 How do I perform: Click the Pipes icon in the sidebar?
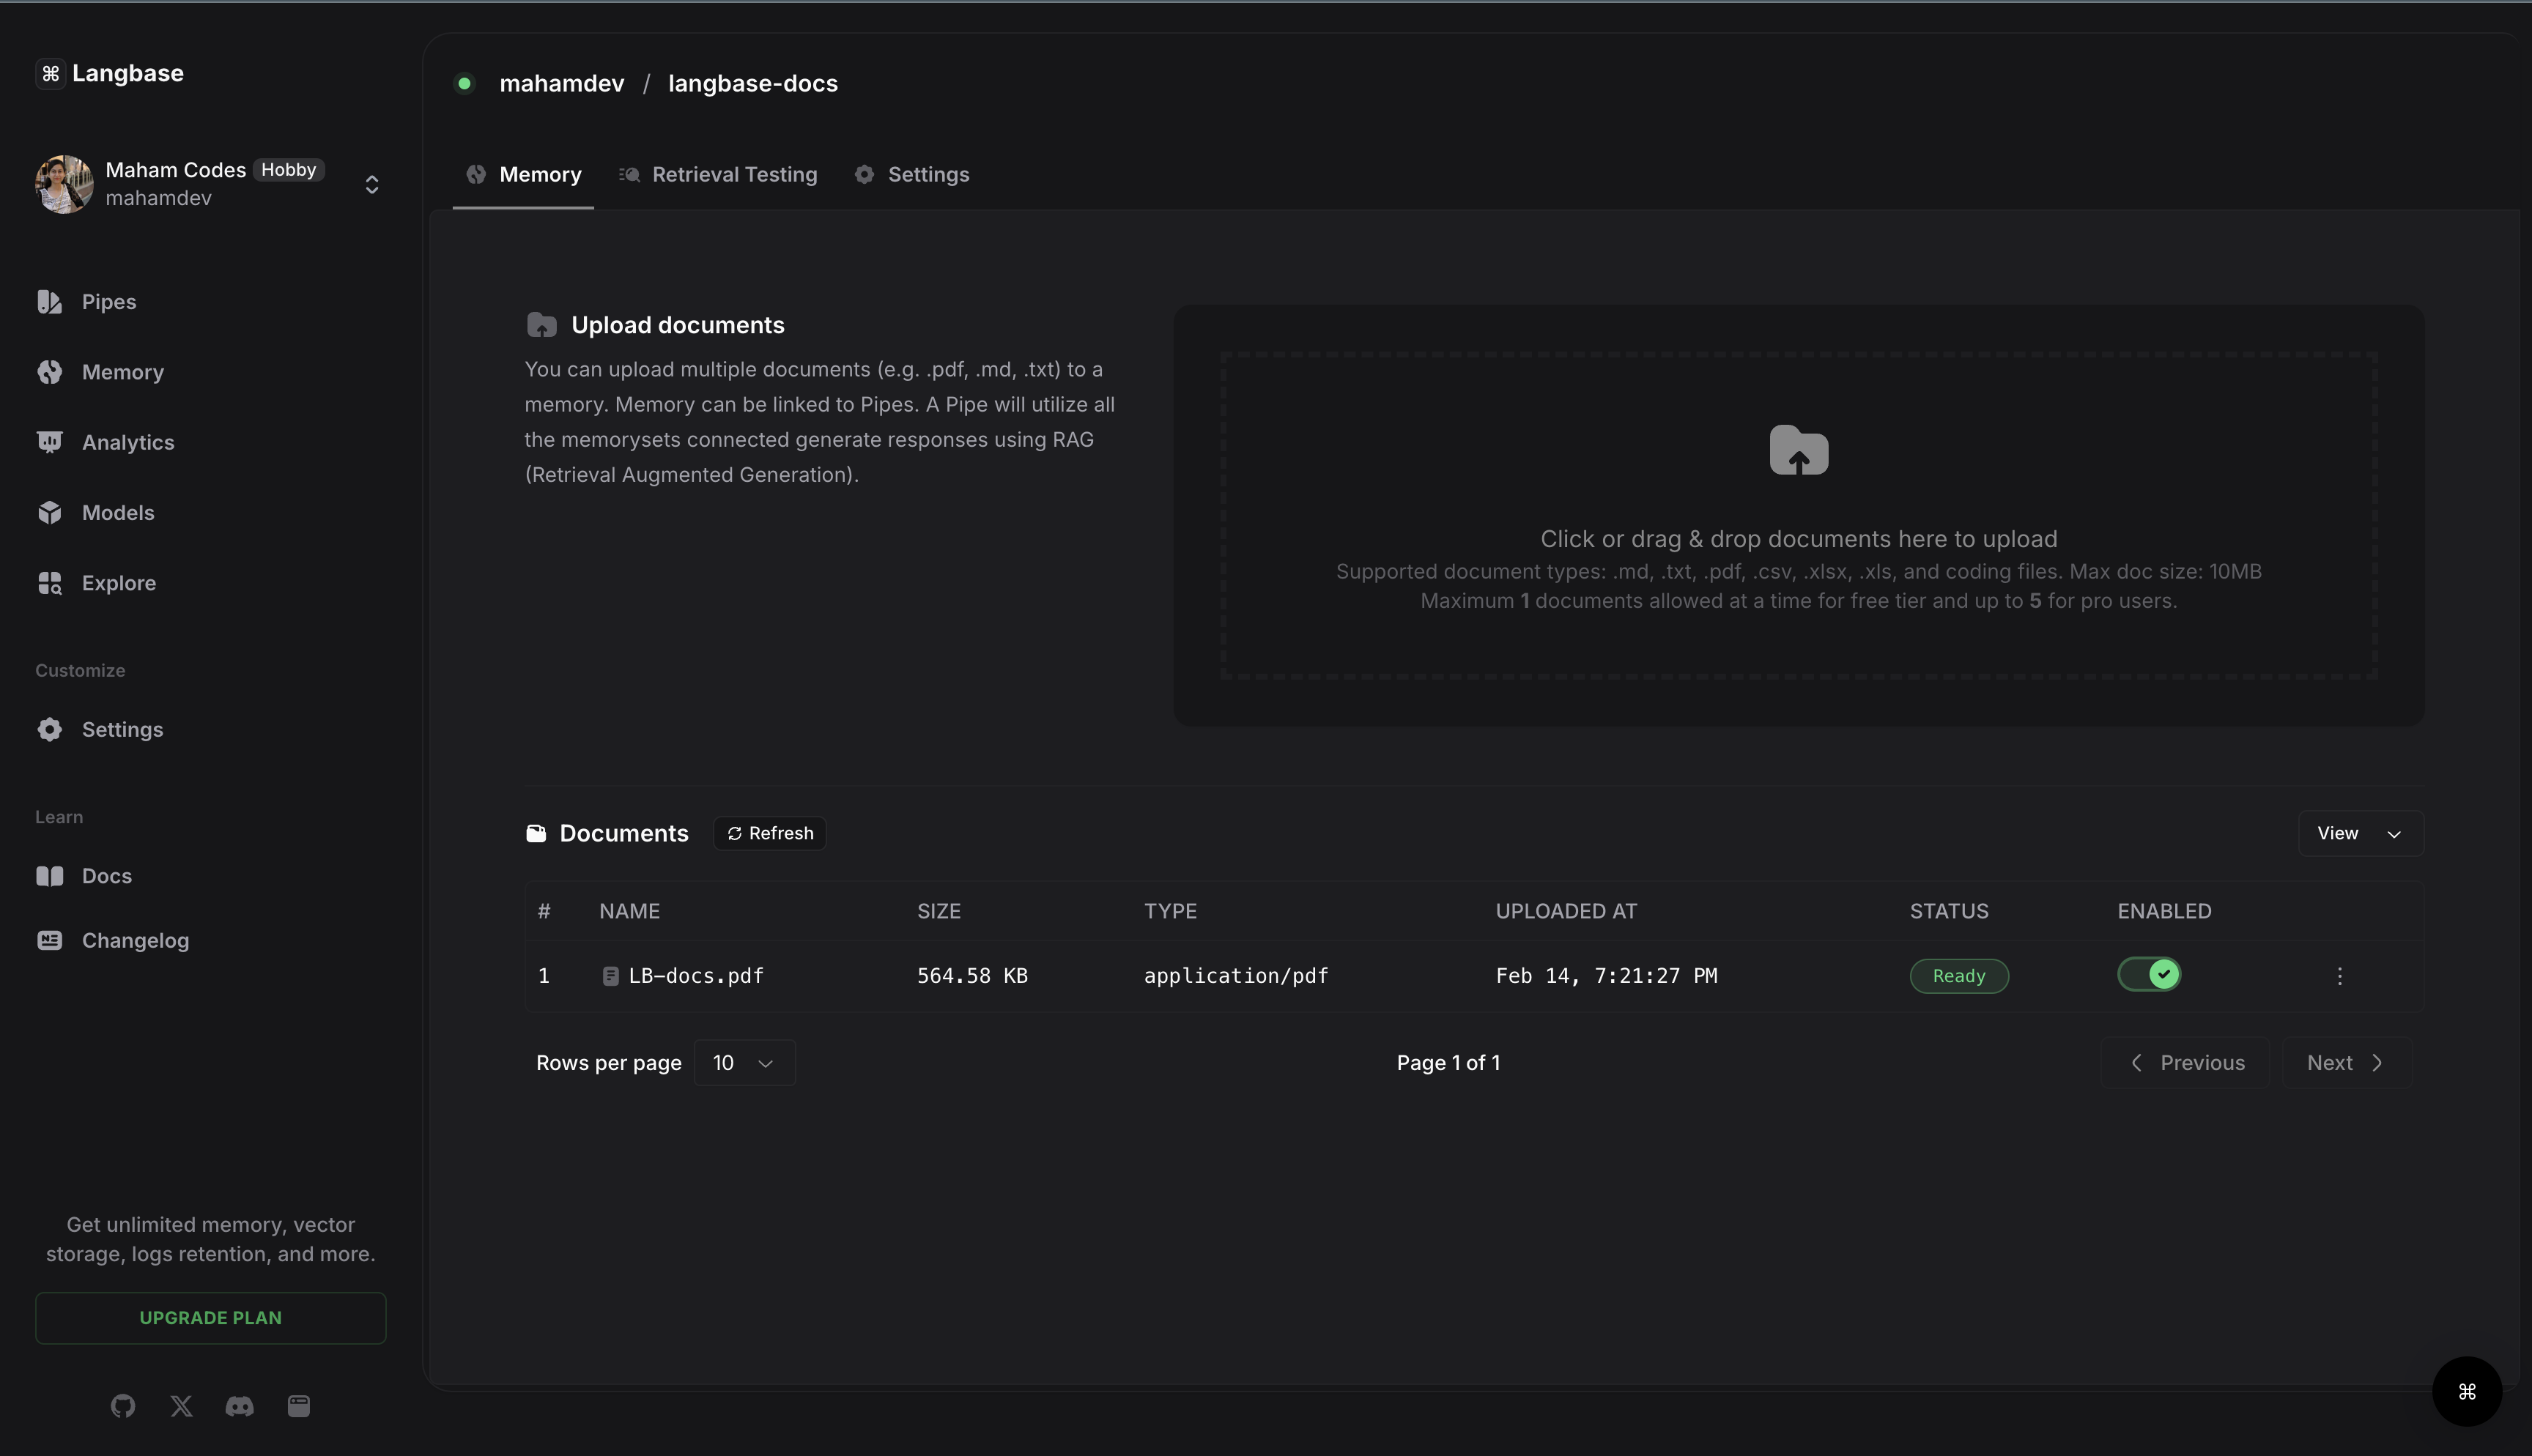tap(49, 302)
